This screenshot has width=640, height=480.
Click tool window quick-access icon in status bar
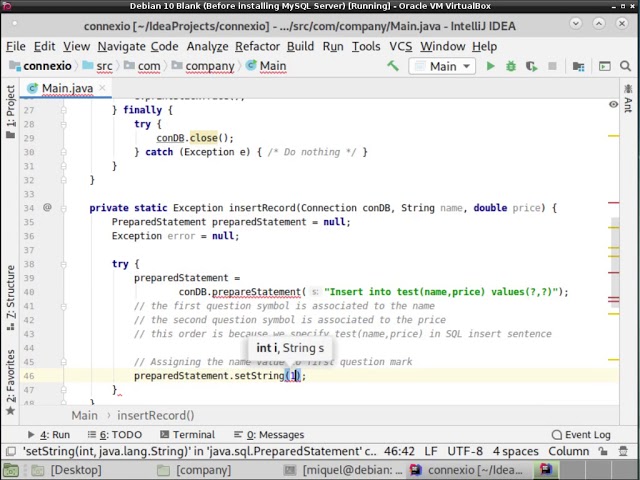[11, 451]
